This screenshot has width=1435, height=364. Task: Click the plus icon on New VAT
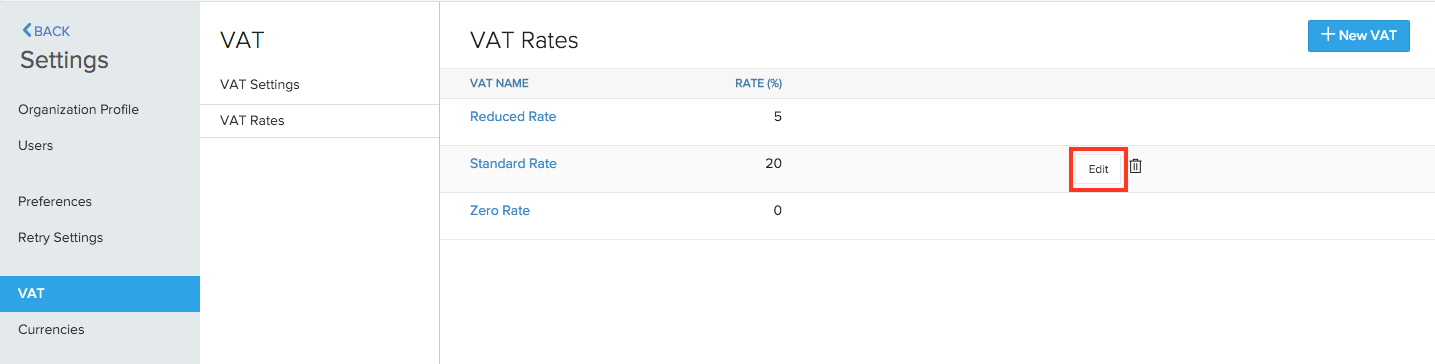point(1328,35)
